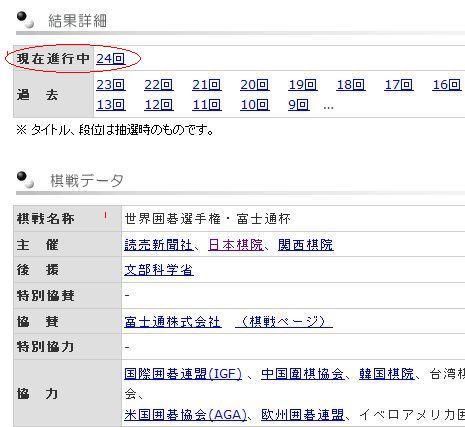The width and height of the screenshot is (465, 427).
Task: Click the 協力 row label
Action: (37, 394)
